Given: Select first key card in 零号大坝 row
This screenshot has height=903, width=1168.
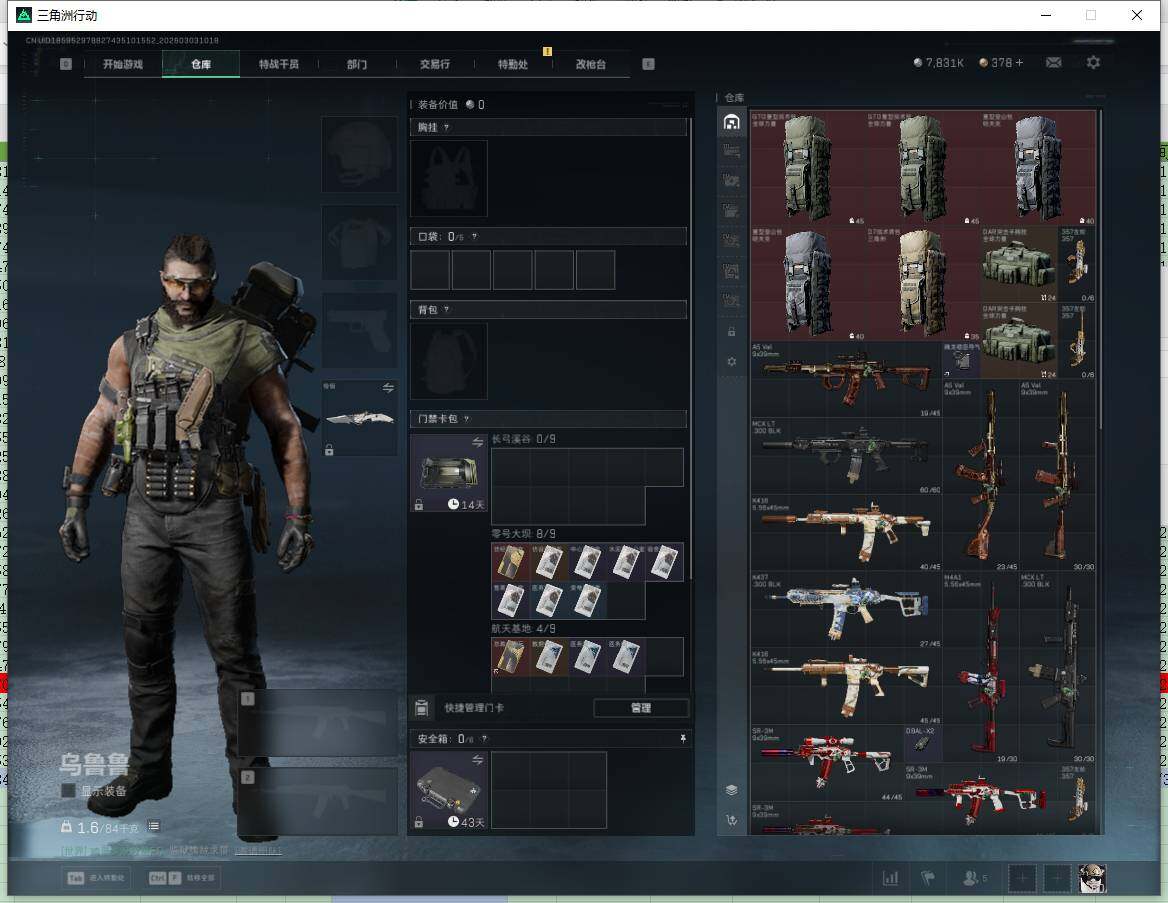Looking at the screenshot, I should pos(511,562).
